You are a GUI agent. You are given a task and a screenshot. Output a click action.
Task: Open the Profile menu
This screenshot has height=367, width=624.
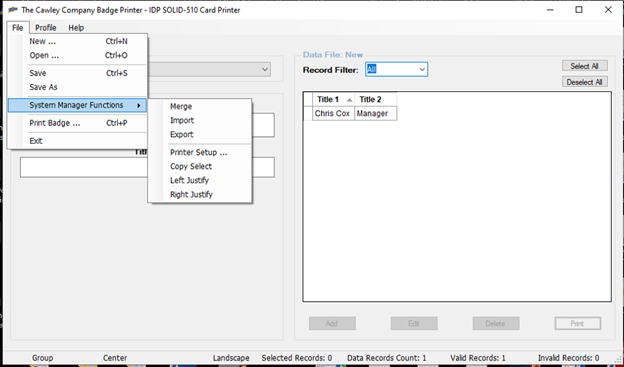[45, 27]
